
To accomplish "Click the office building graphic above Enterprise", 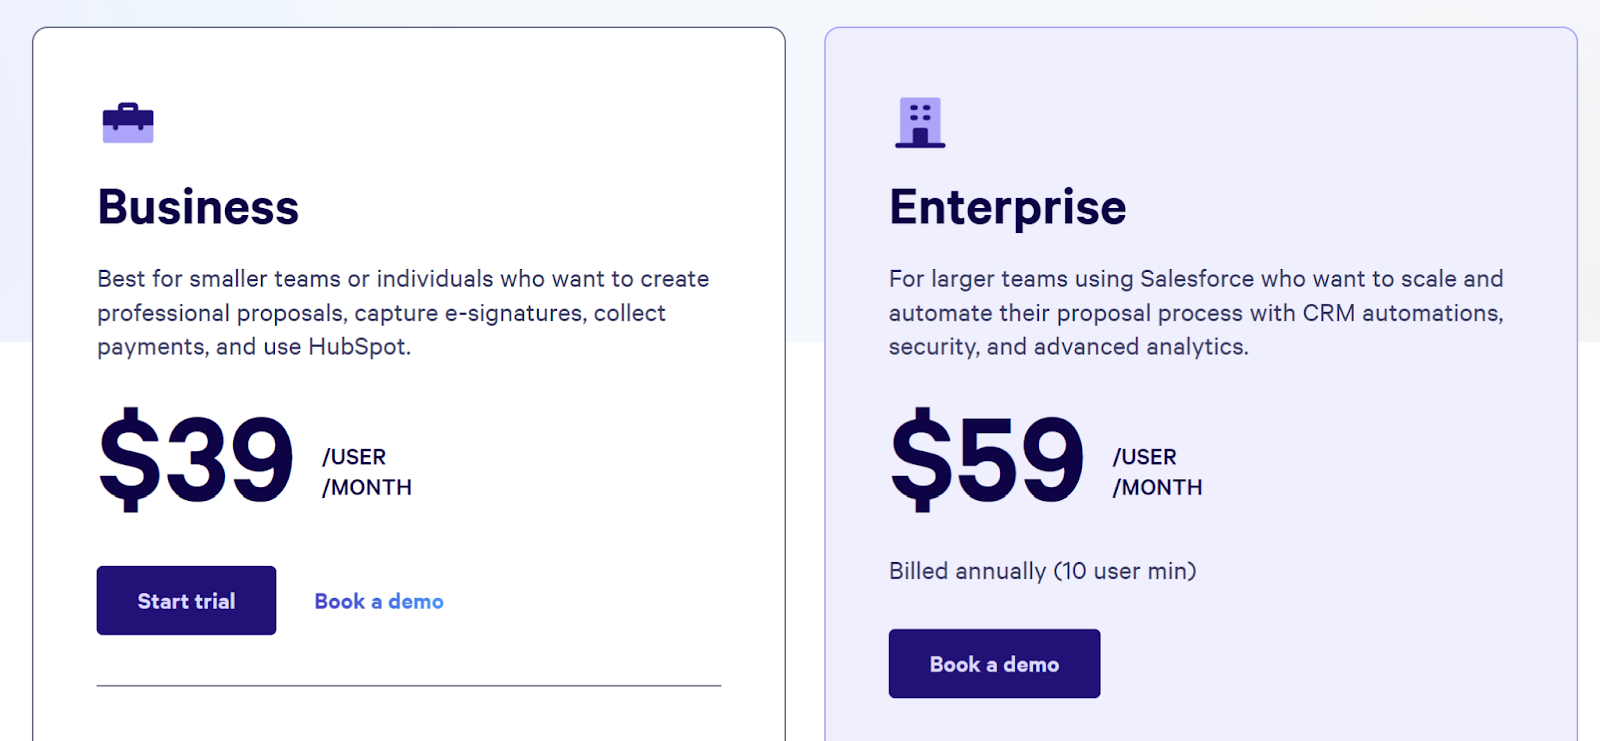I will pyautogui.click(x=920, y=121).
